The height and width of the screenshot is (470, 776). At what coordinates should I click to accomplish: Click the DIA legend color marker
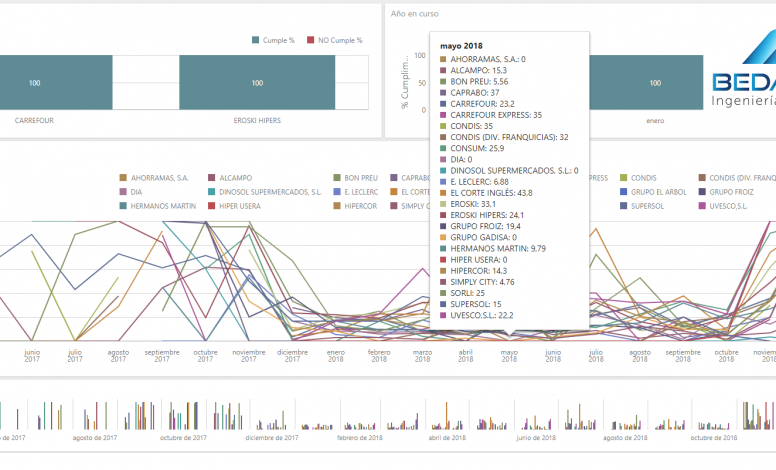coord(123,191)
